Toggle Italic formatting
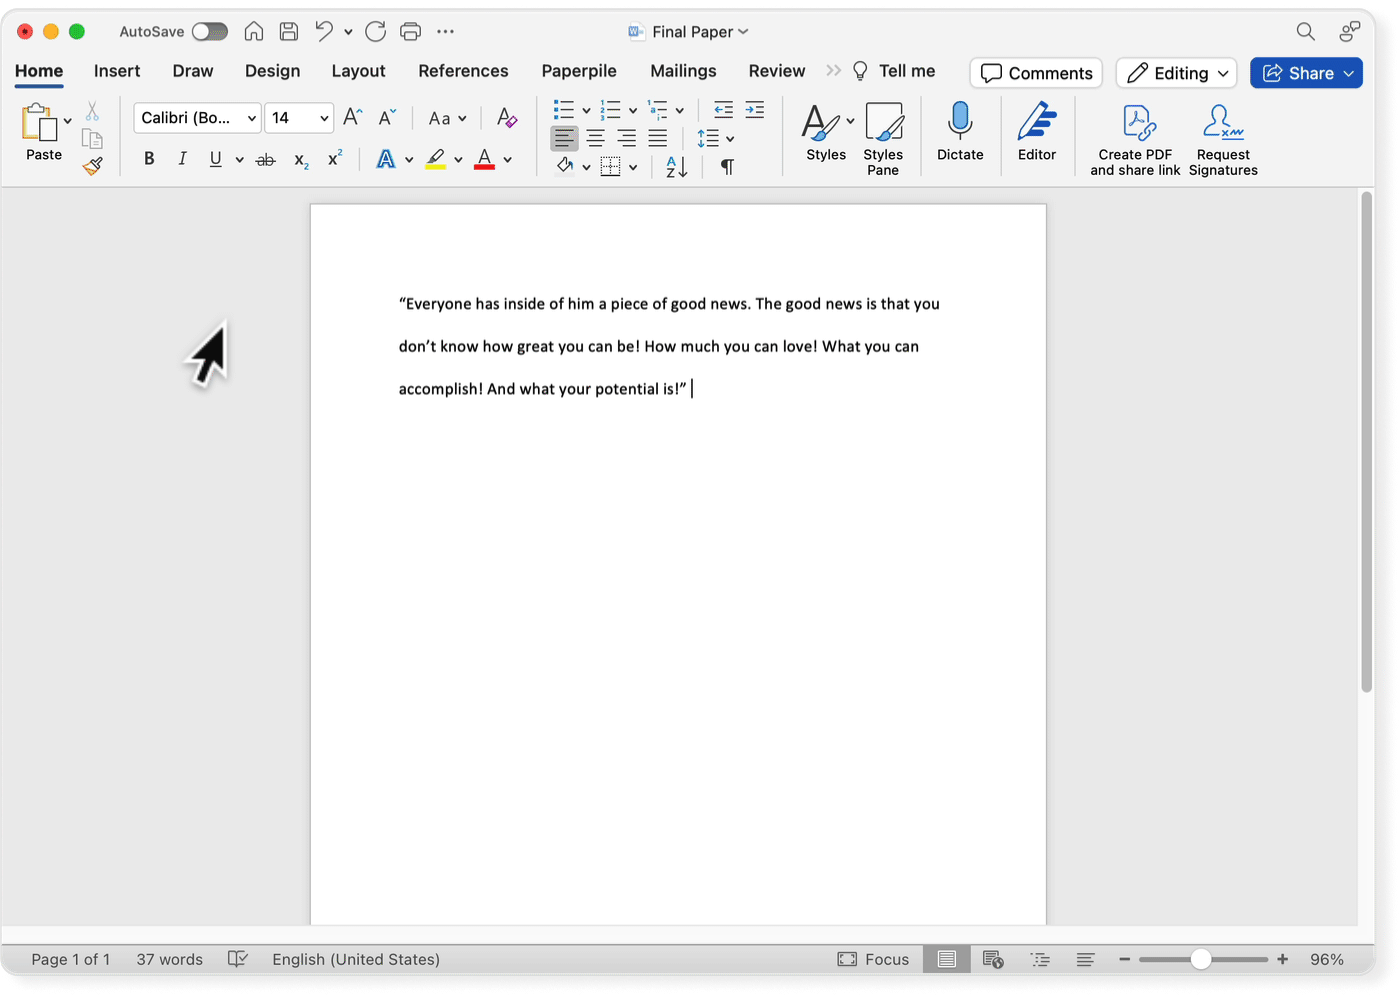Image resolution: width=1400 pixels, height=1000 pixels. click(182, 159)
